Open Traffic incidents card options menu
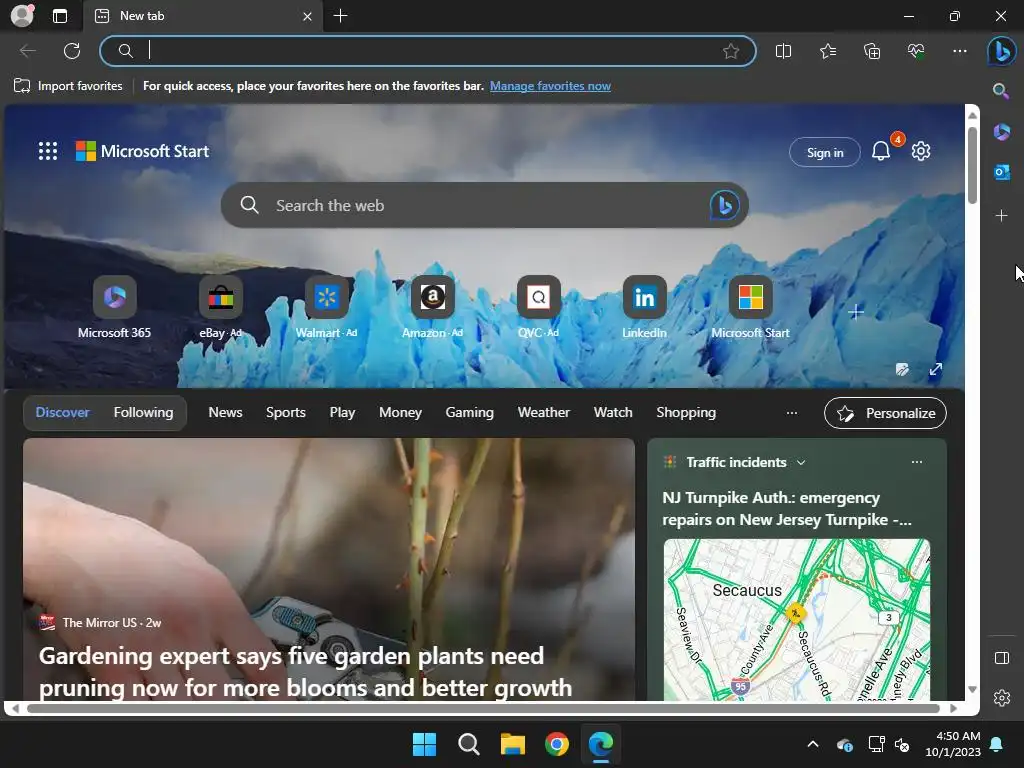 pyautogui.click(x=917, y=462)
